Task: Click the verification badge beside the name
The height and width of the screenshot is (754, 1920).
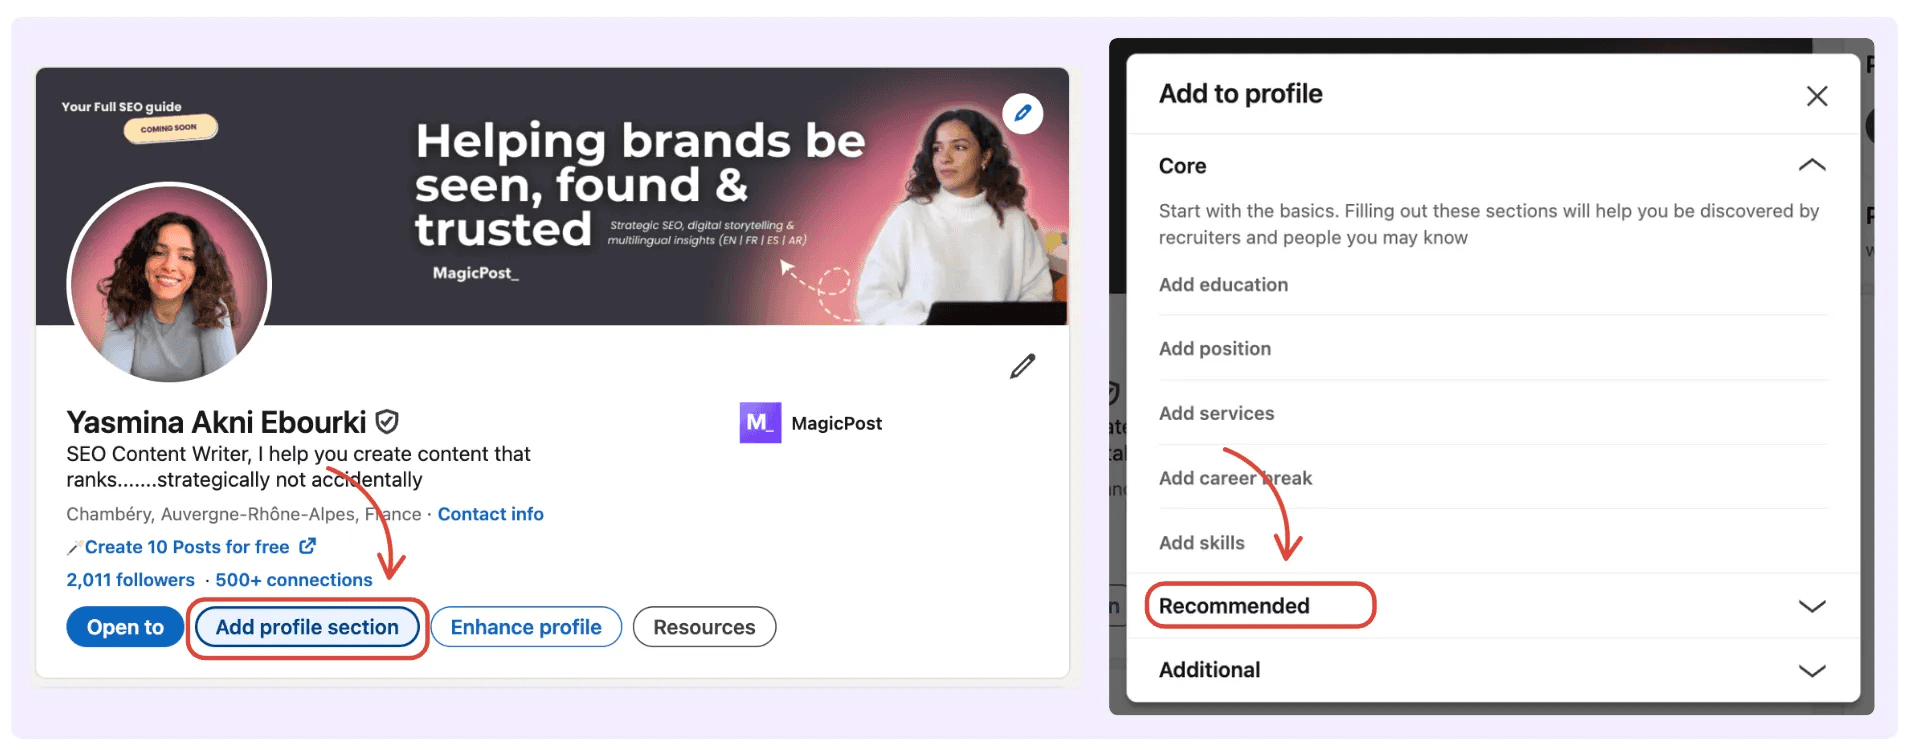Action: click(x=387, y=422)
